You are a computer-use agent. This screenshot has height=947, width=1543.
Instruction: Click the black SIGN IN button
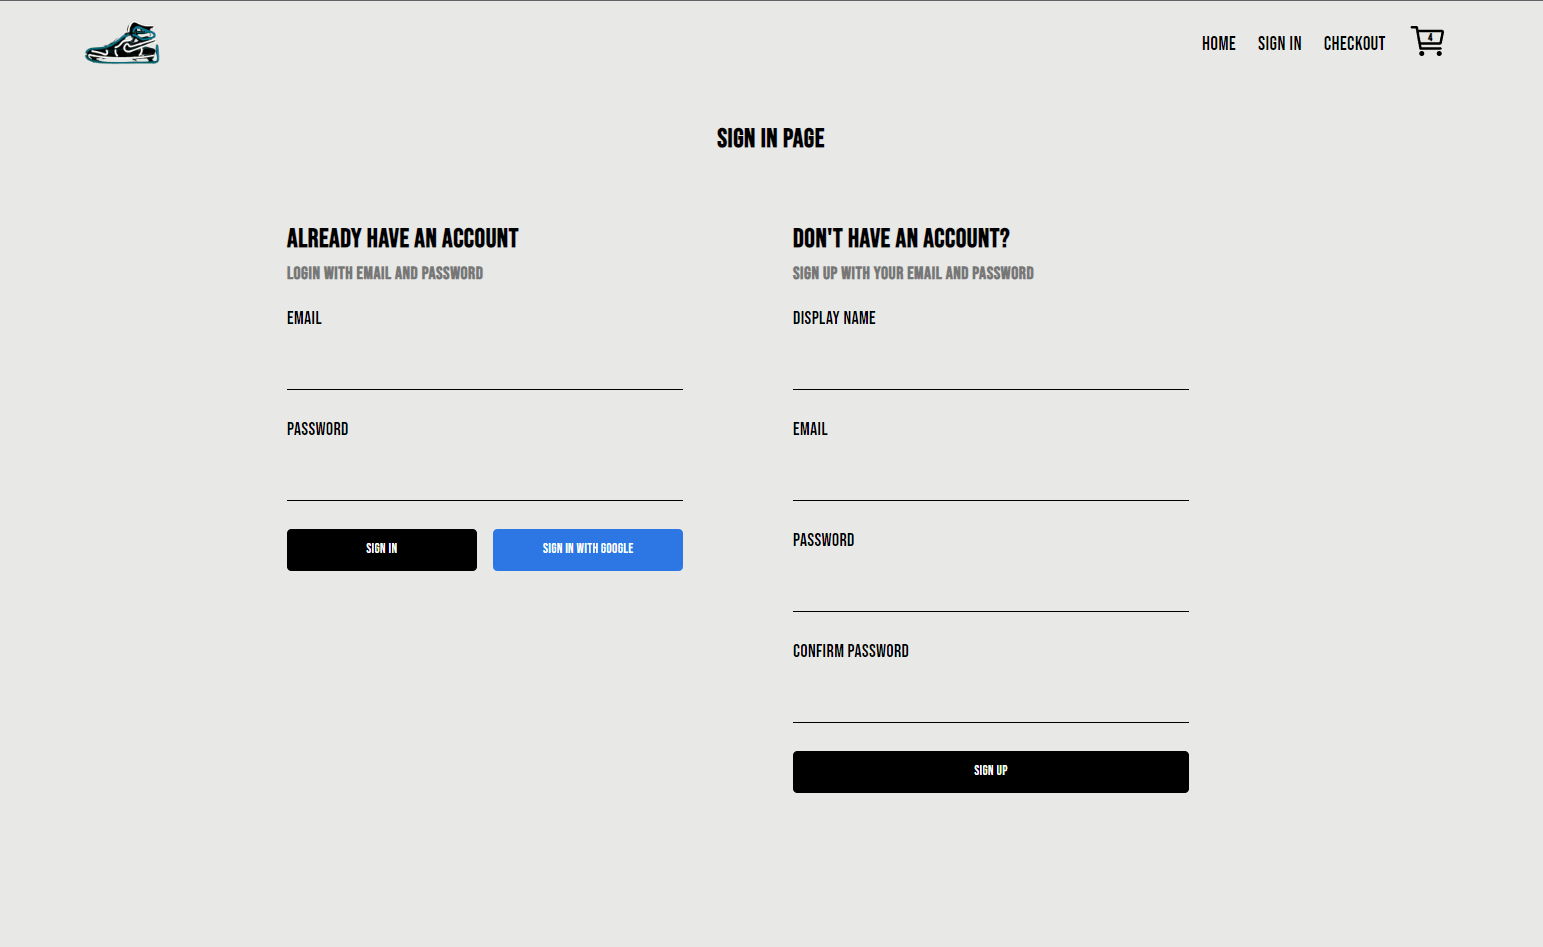coord(382,550)
